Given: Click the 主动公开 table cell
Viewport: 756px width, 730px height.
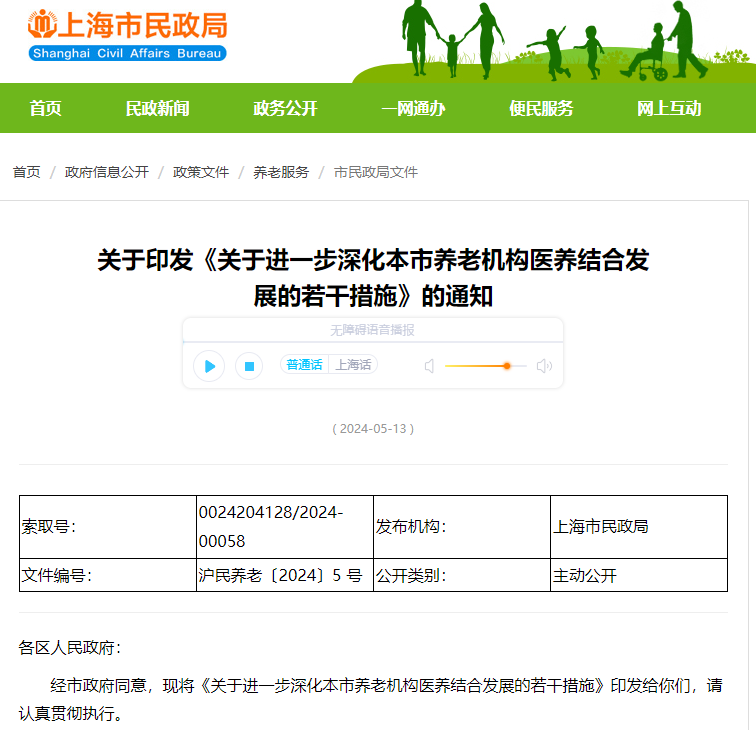Looking at the screenshot, I should pos(639,575).
